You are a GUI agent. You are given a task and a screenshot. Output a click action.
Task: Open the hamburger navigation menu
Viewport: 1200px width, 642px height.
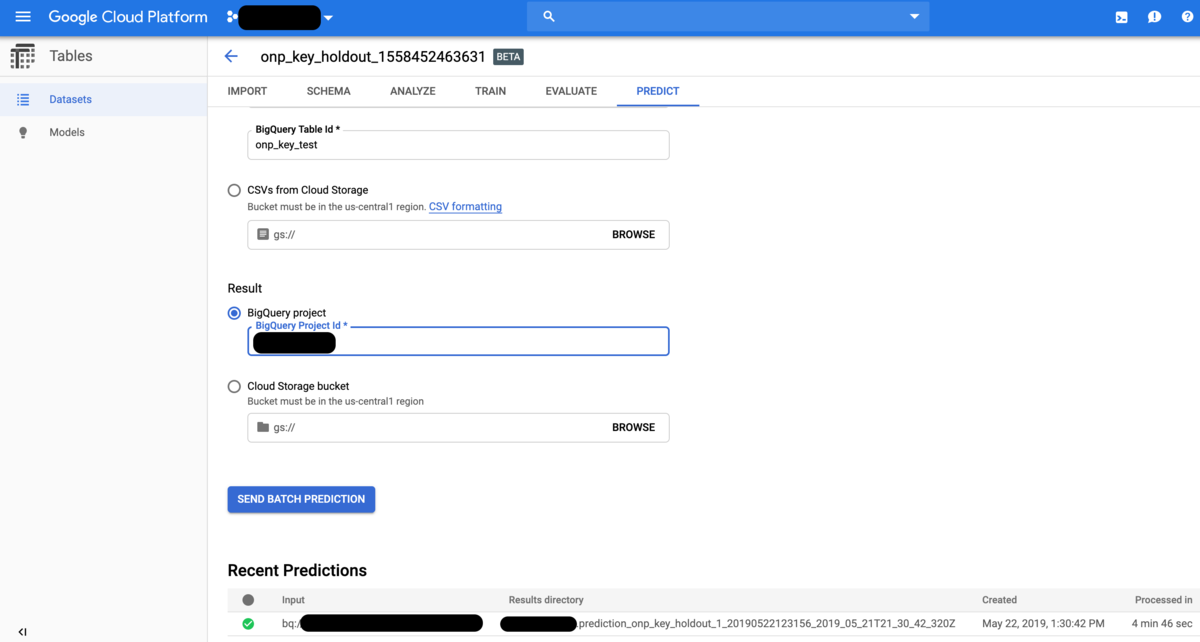click(23, 17)
